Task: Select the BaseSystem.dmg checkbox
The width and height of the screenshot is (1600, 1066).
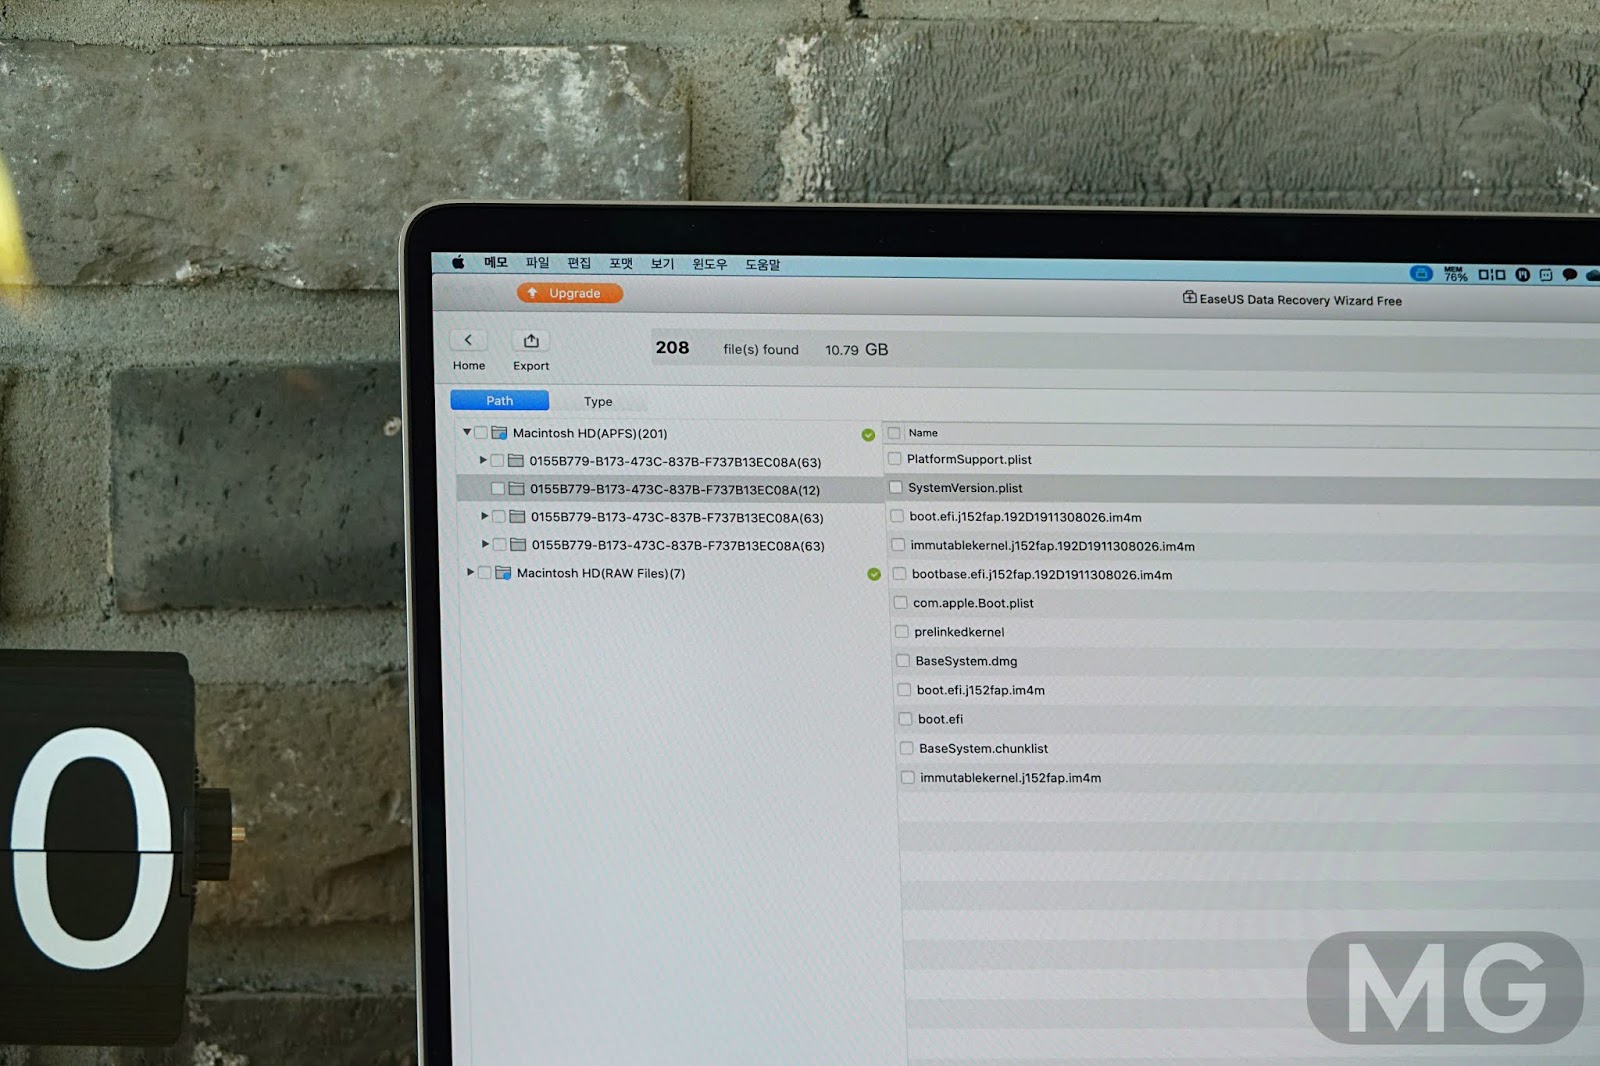Action: [x=903, y=661]
